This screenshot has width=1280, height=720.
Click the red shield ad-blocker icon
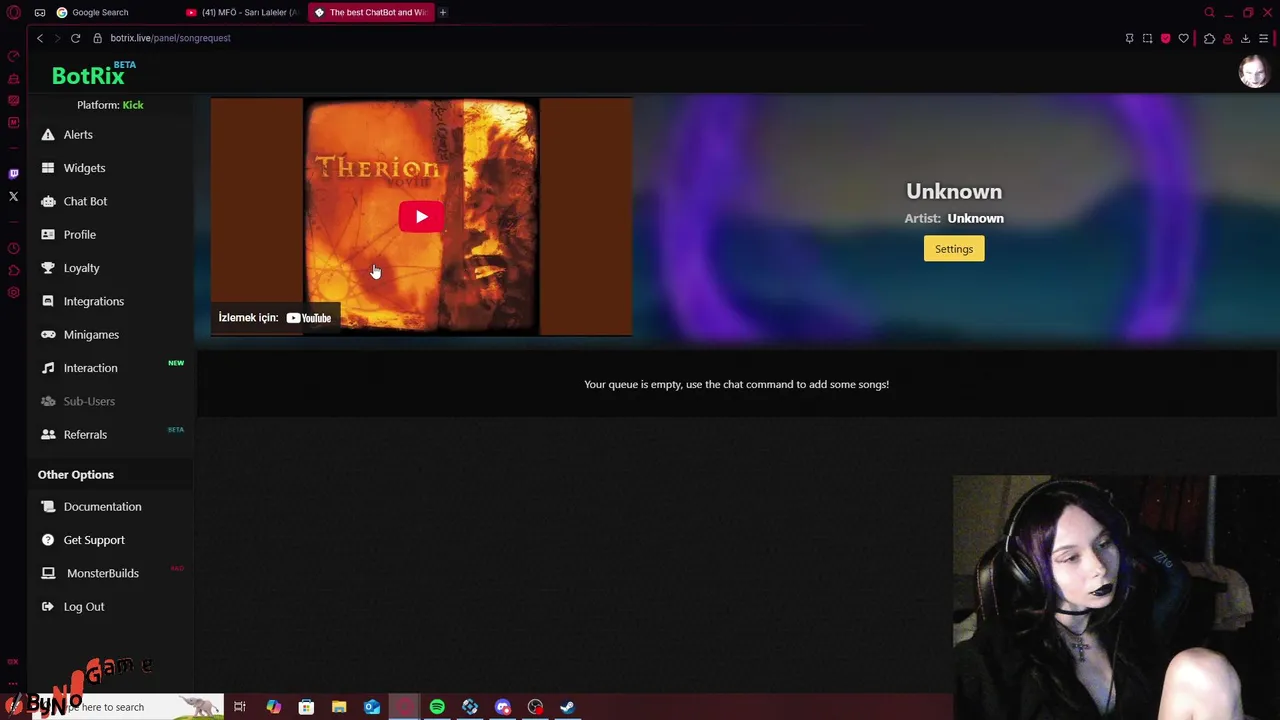[1165, 38]
